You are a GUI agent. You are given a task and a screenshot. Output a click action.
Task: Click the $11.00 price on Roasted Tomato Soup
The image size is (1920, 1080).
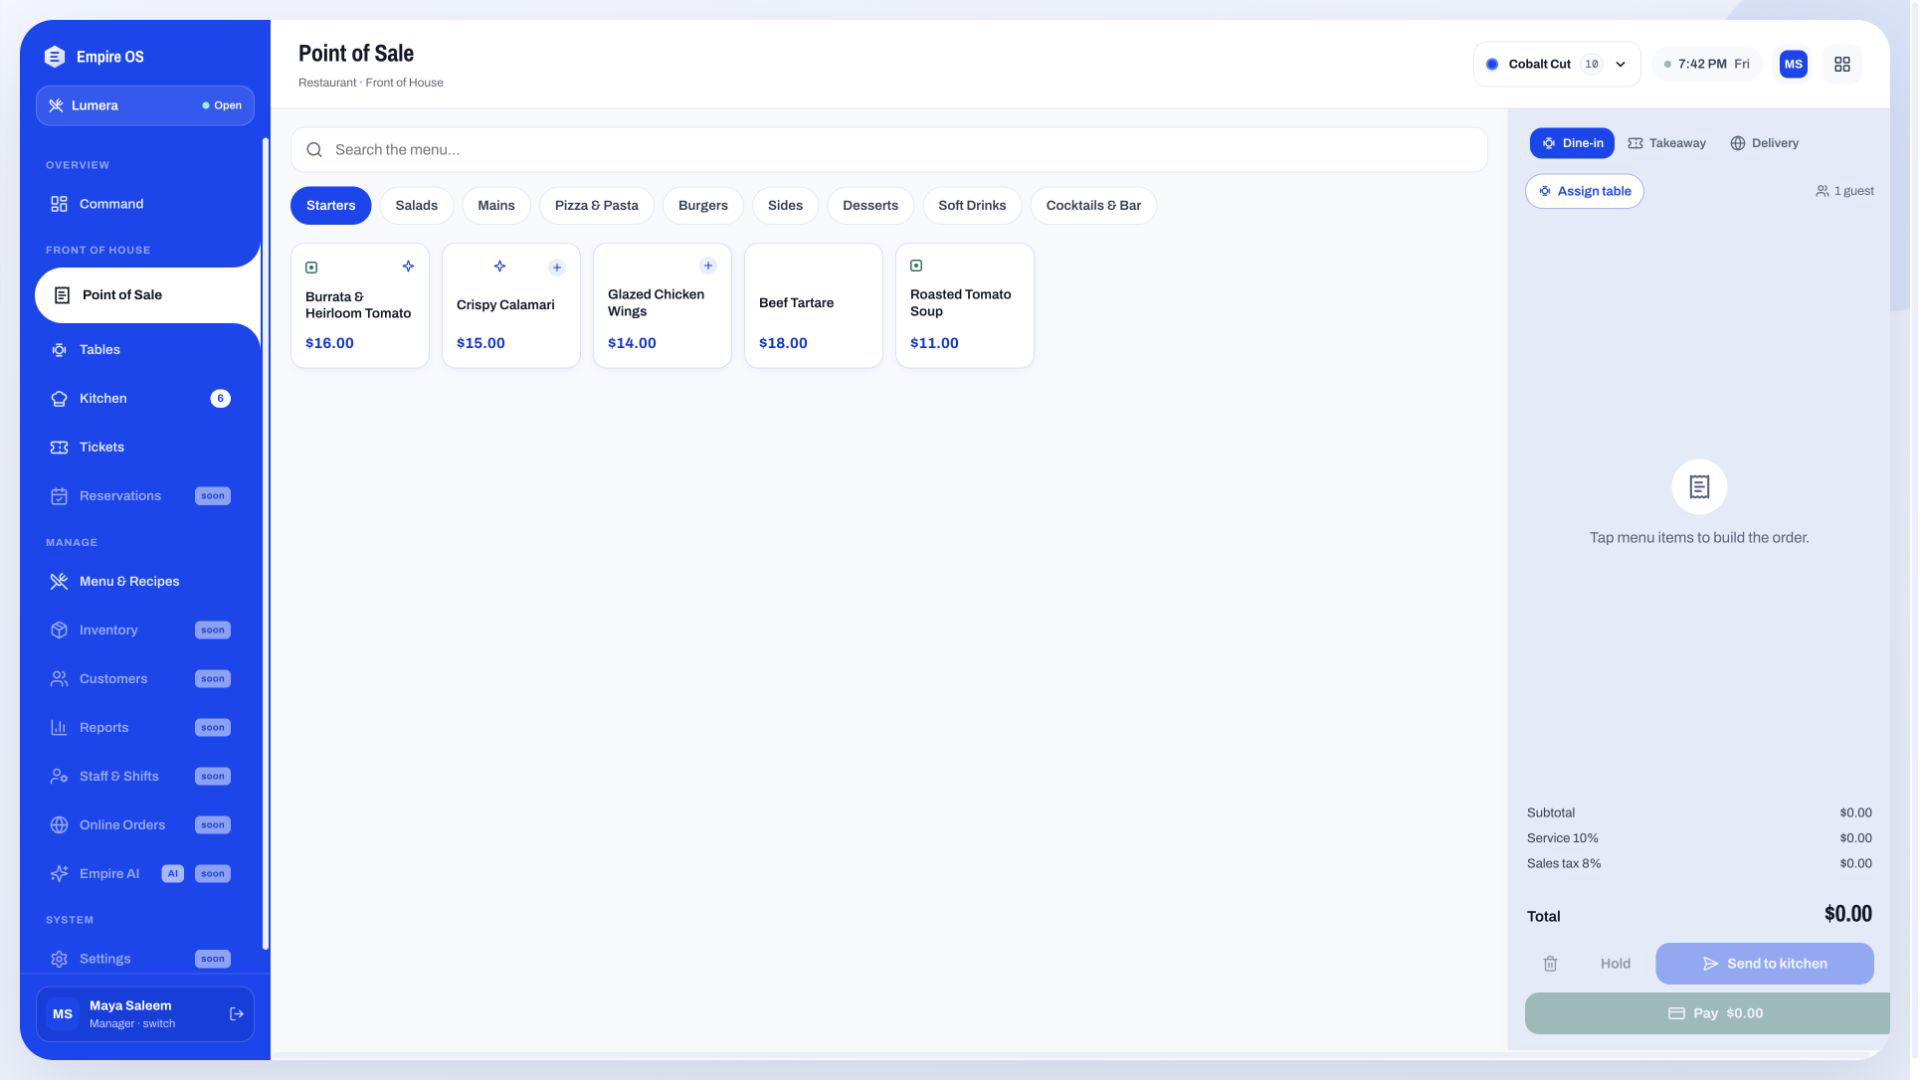(934, 343)
